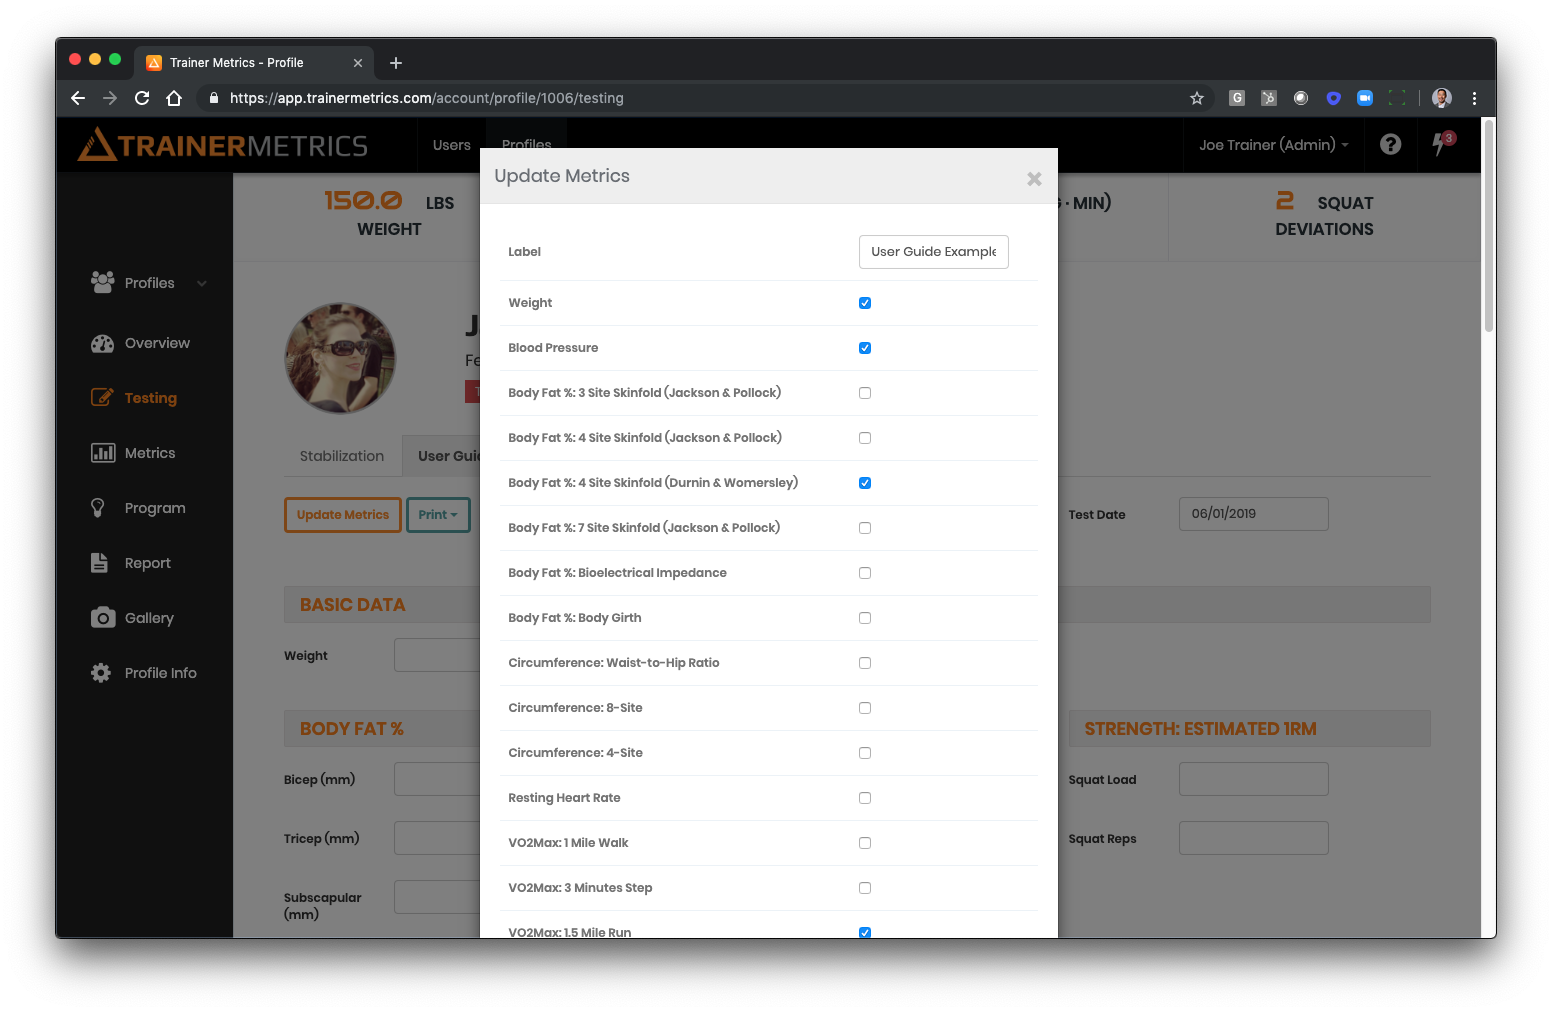Click the help question mark icon
1552x1012 pixels.
1390,144
